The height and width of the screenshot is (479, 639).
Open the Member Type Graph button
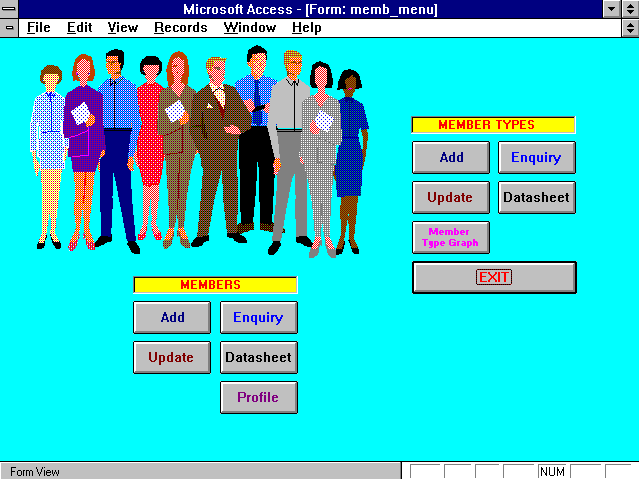pos(451,237)
